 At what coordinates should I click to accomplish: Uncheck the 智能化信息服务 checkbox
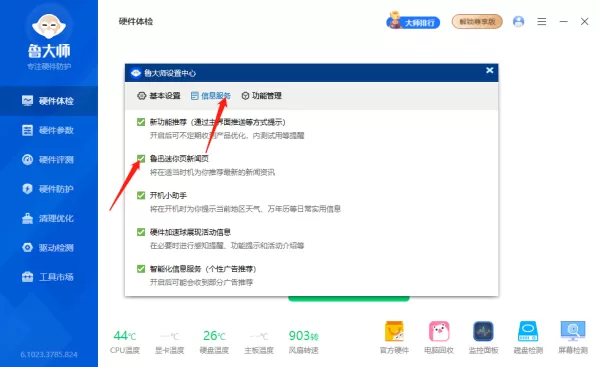[141, 269]
